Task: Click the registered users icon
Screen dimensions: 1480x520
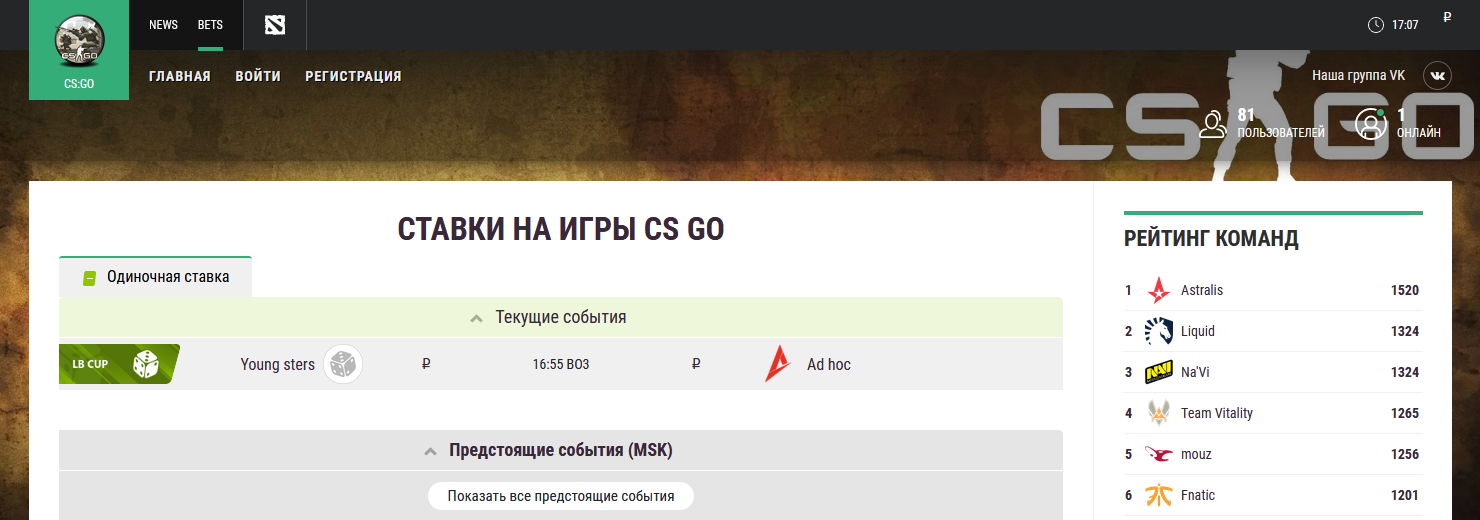Action: pyautogui.click(x=1214, y=123)
